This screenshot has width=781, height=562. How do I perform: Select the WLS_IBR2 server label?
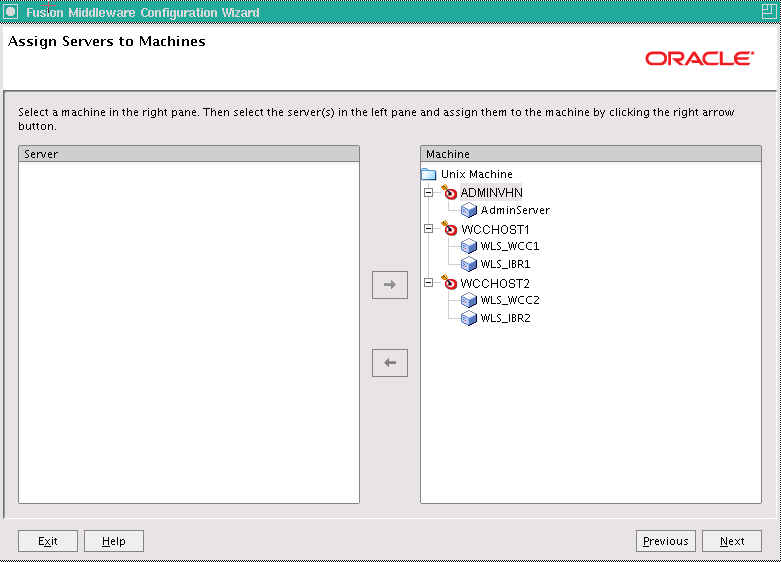click(x=506, y=318)
